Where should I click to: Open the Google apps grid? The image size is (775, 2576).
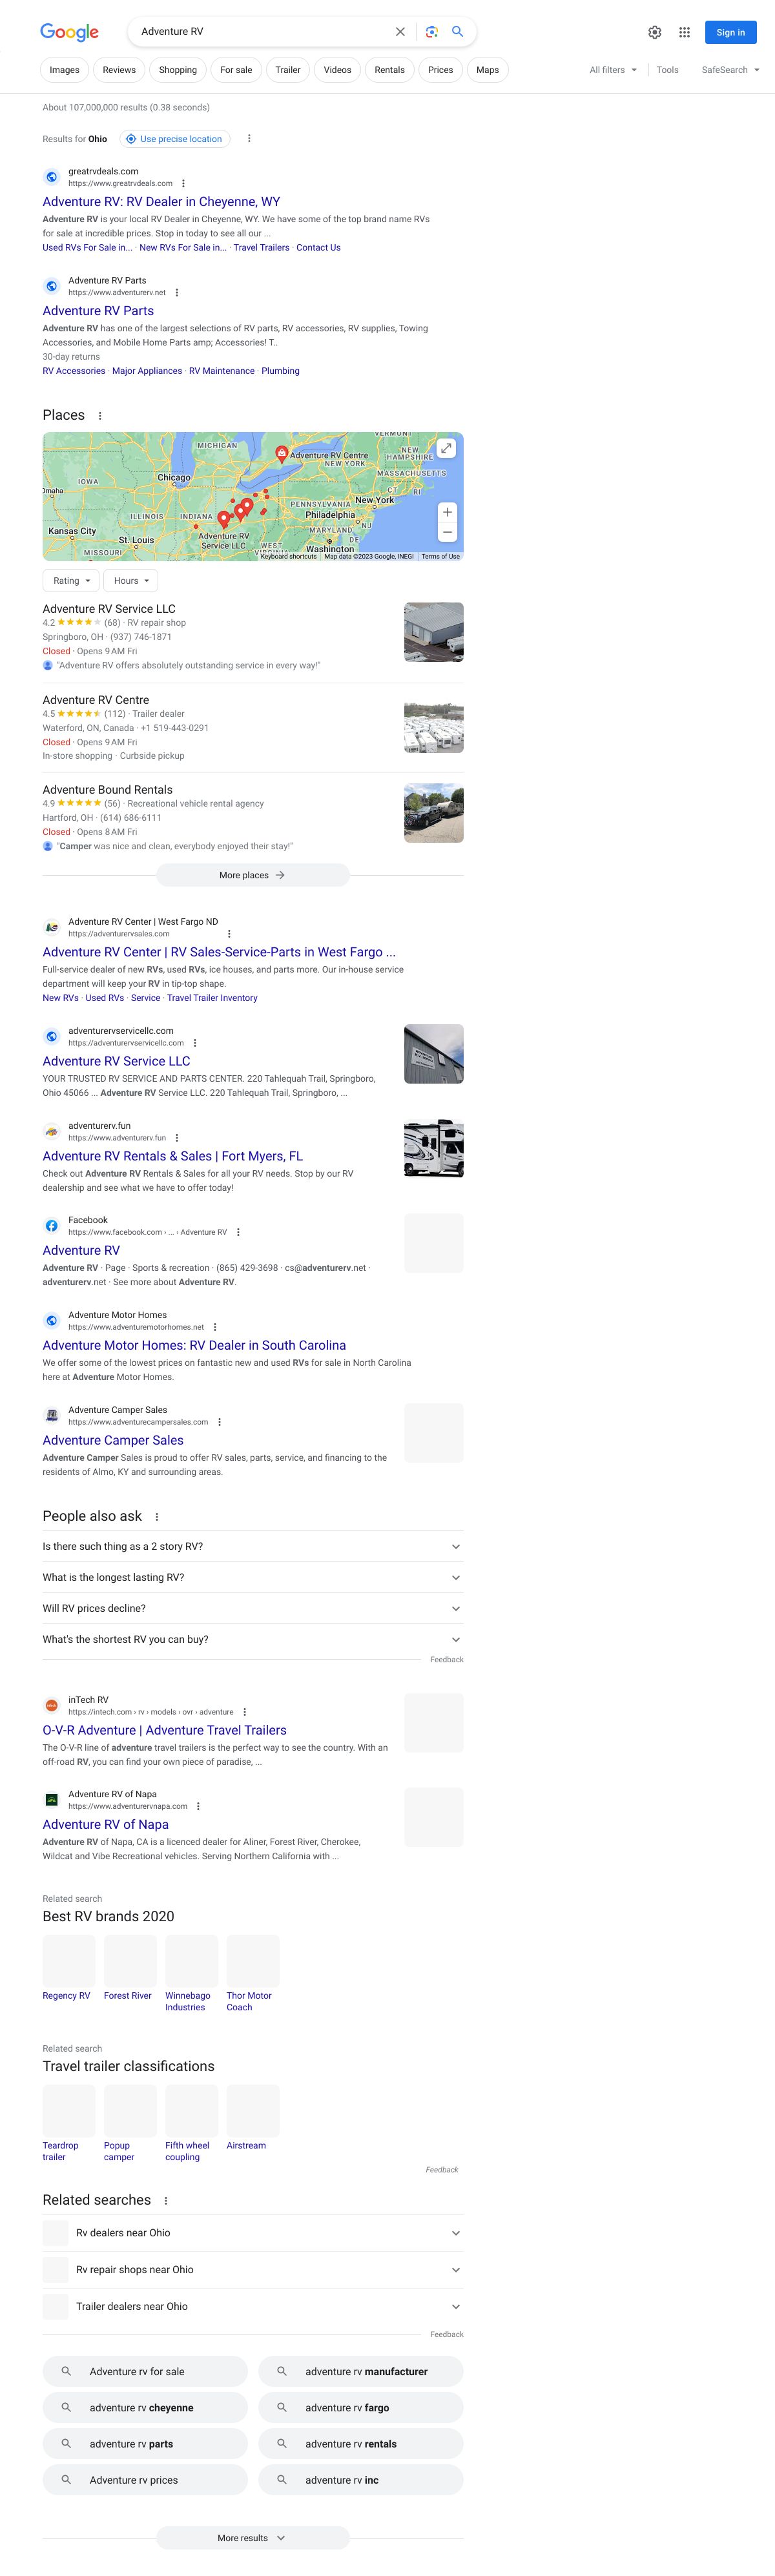[684, 32]
